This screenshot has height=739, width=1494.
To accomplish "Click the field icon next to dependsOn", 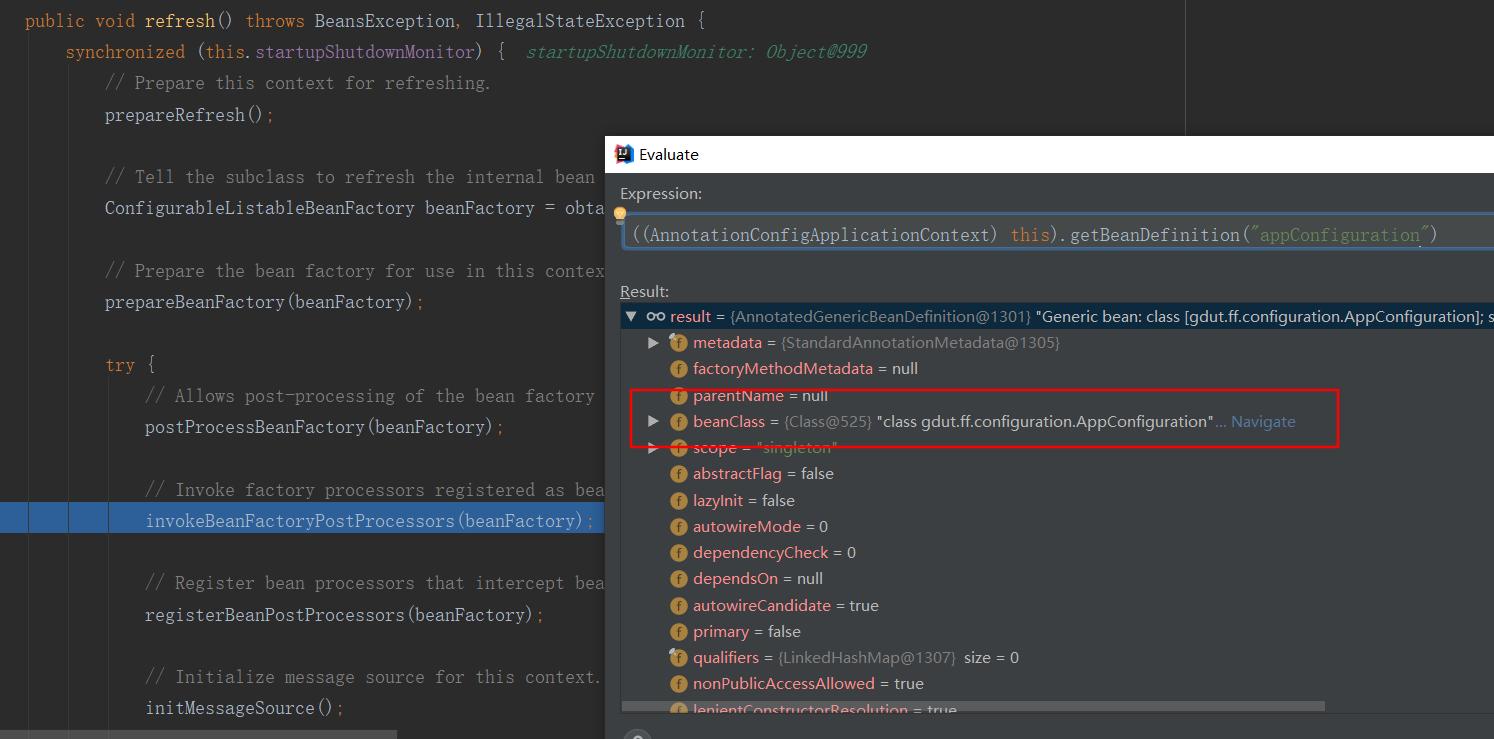I will coord(679,579).
